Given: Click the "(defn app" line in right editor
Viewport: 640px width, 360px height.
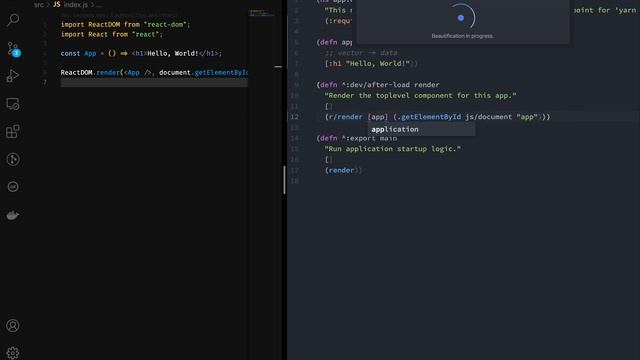Looking at the screenshot, I should tap(334, 42).
